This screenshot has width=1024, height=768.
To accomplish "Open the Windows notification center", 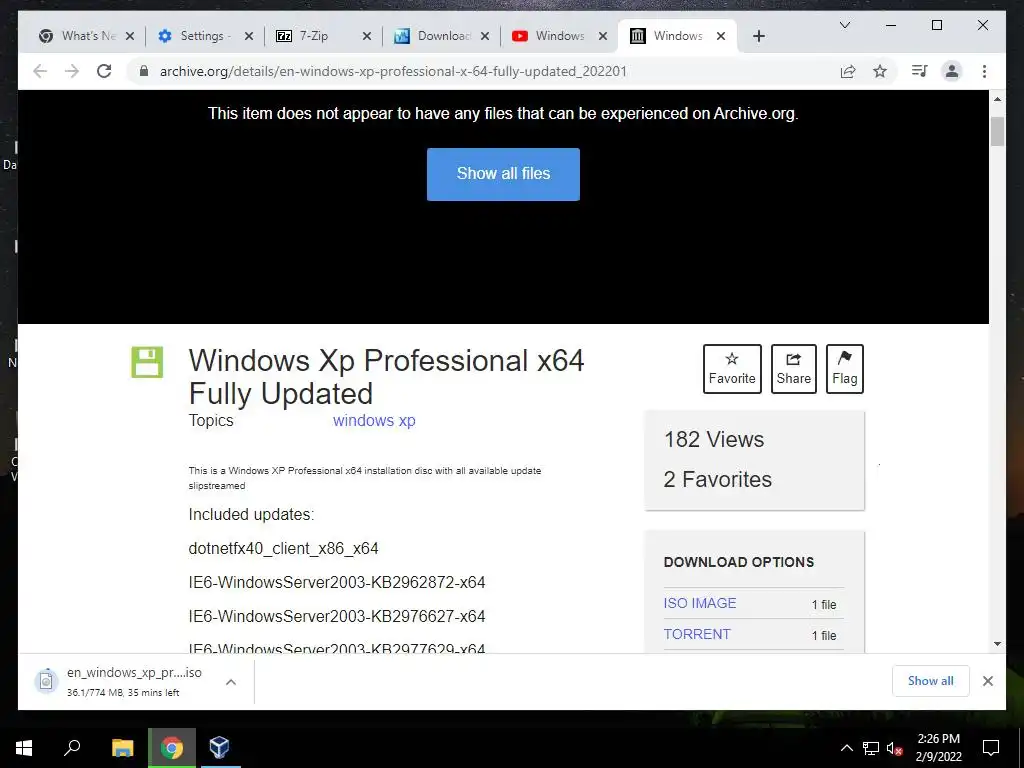I will (991, 748).
